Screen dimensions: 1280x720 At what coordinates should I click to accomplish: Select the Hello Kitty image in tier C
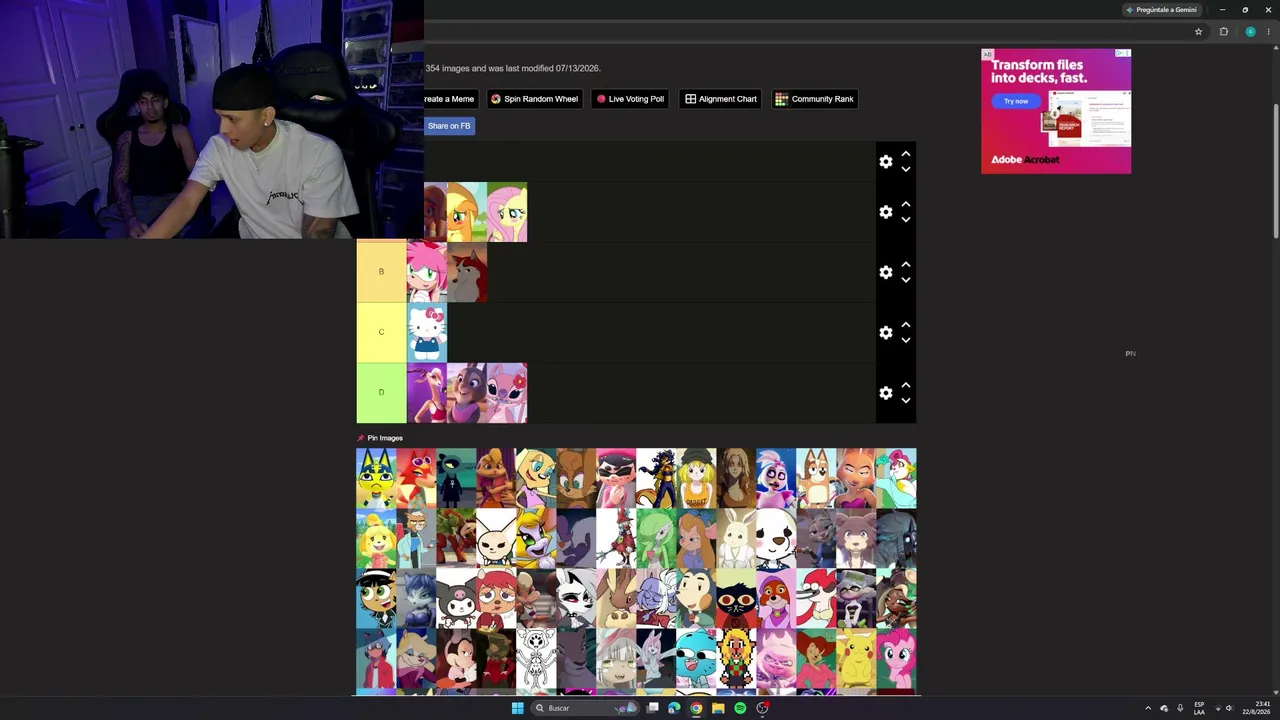point(427,332)
